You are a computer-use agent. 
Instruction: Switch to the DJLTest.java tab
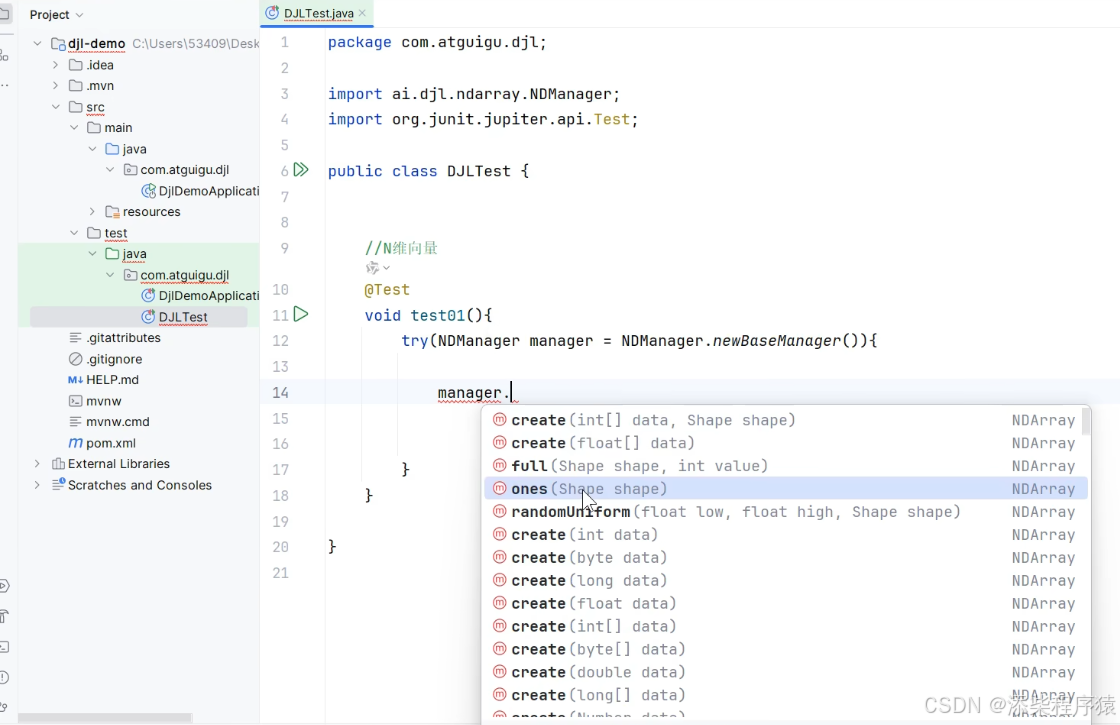[319, 13]
